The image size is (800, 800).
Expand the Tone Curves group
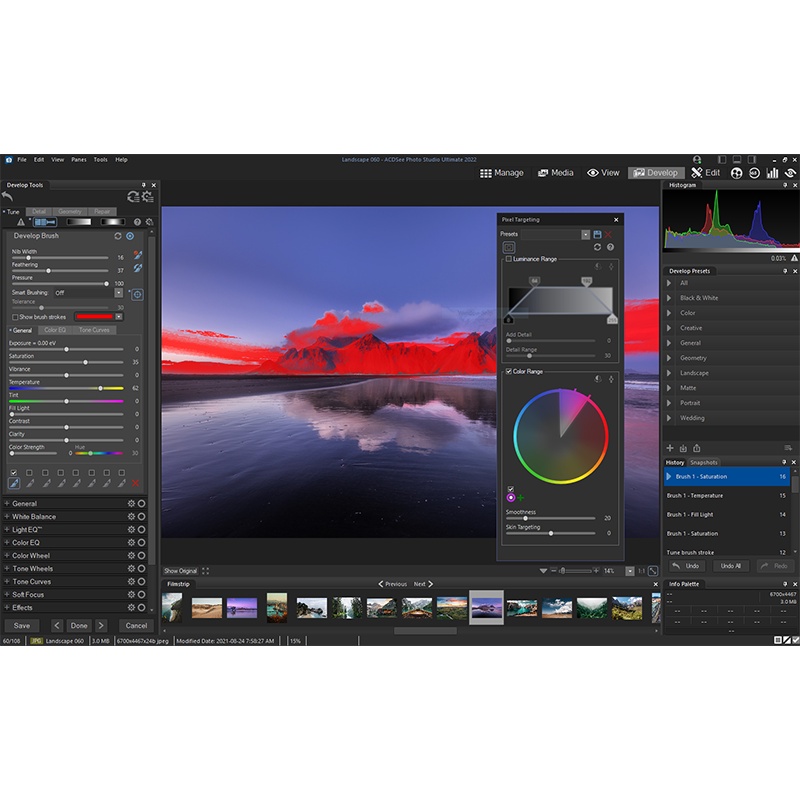[x=7, y=582]
